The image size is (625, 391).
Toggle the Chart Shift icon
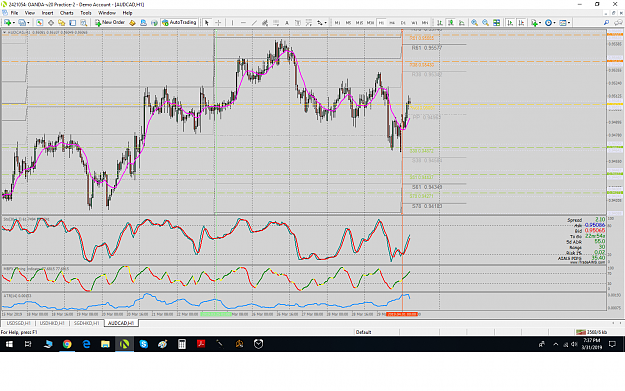point(521,23)
